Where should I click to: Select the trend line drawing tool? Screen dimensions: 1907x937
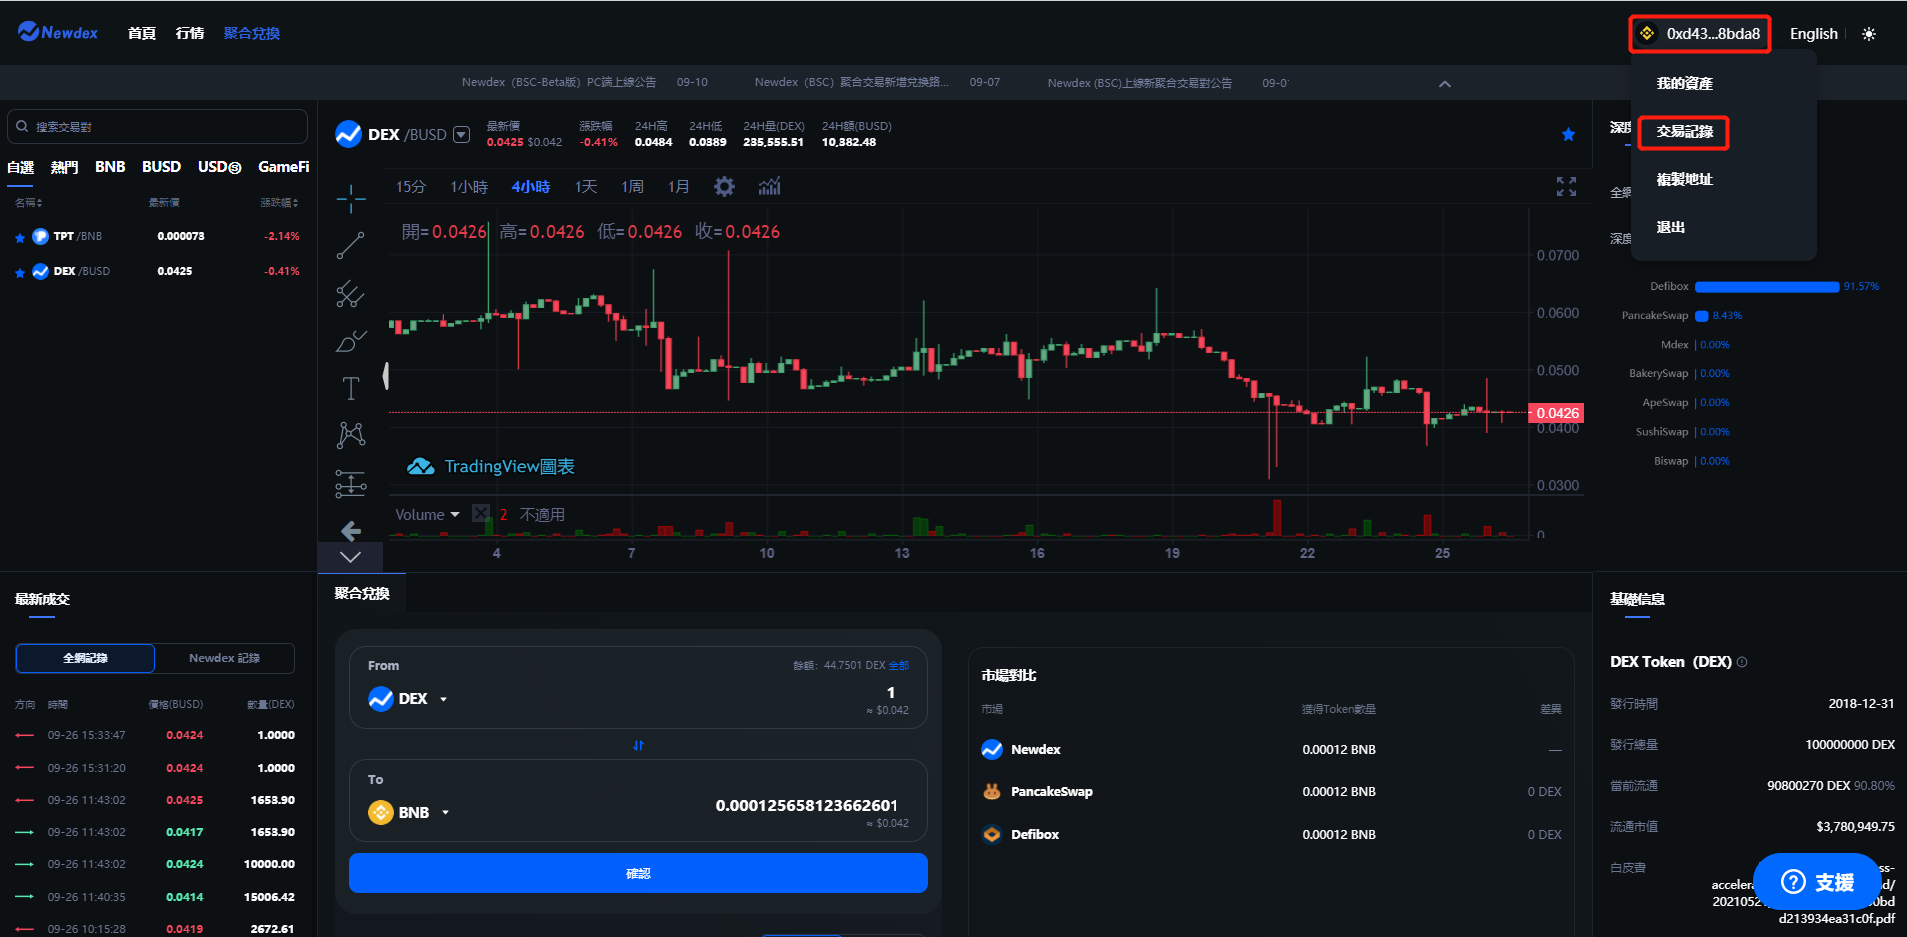pyautogui.click(x=350, y=246)
